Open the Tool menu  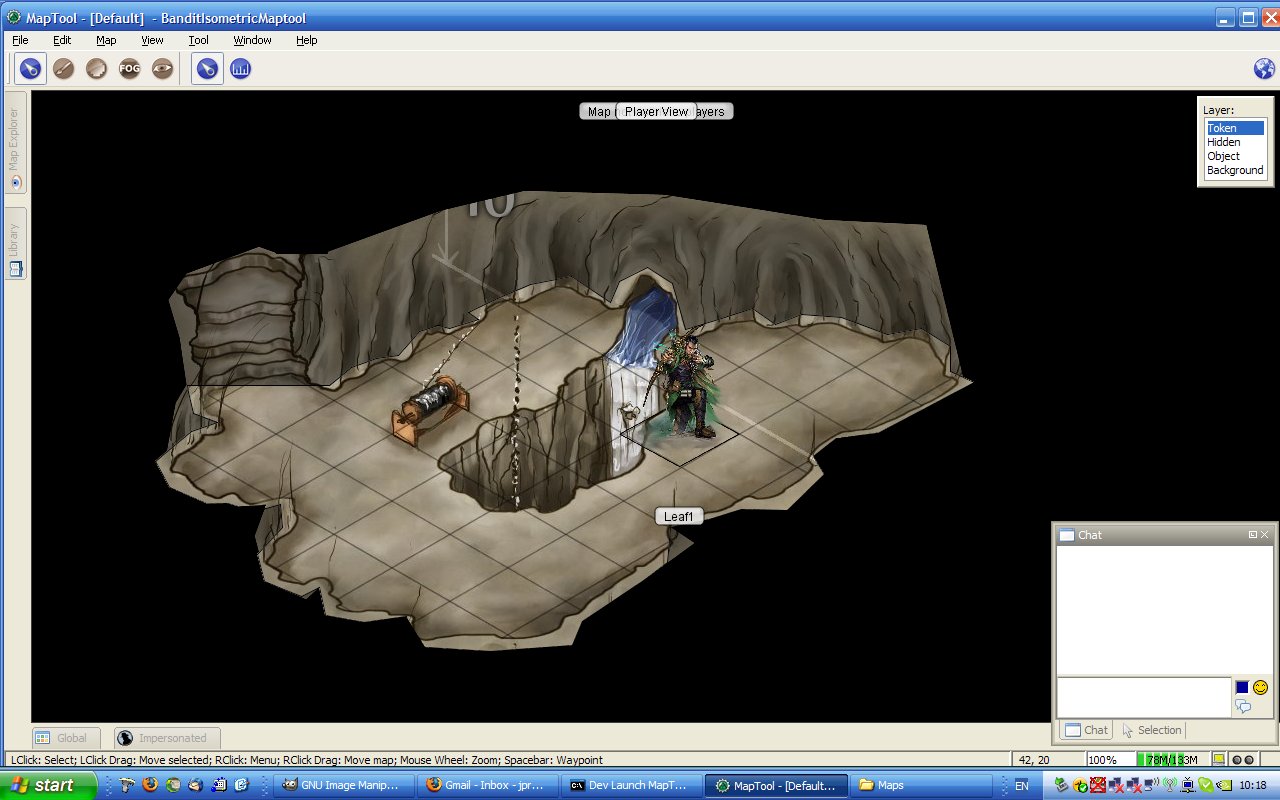[x=198, y=40]
